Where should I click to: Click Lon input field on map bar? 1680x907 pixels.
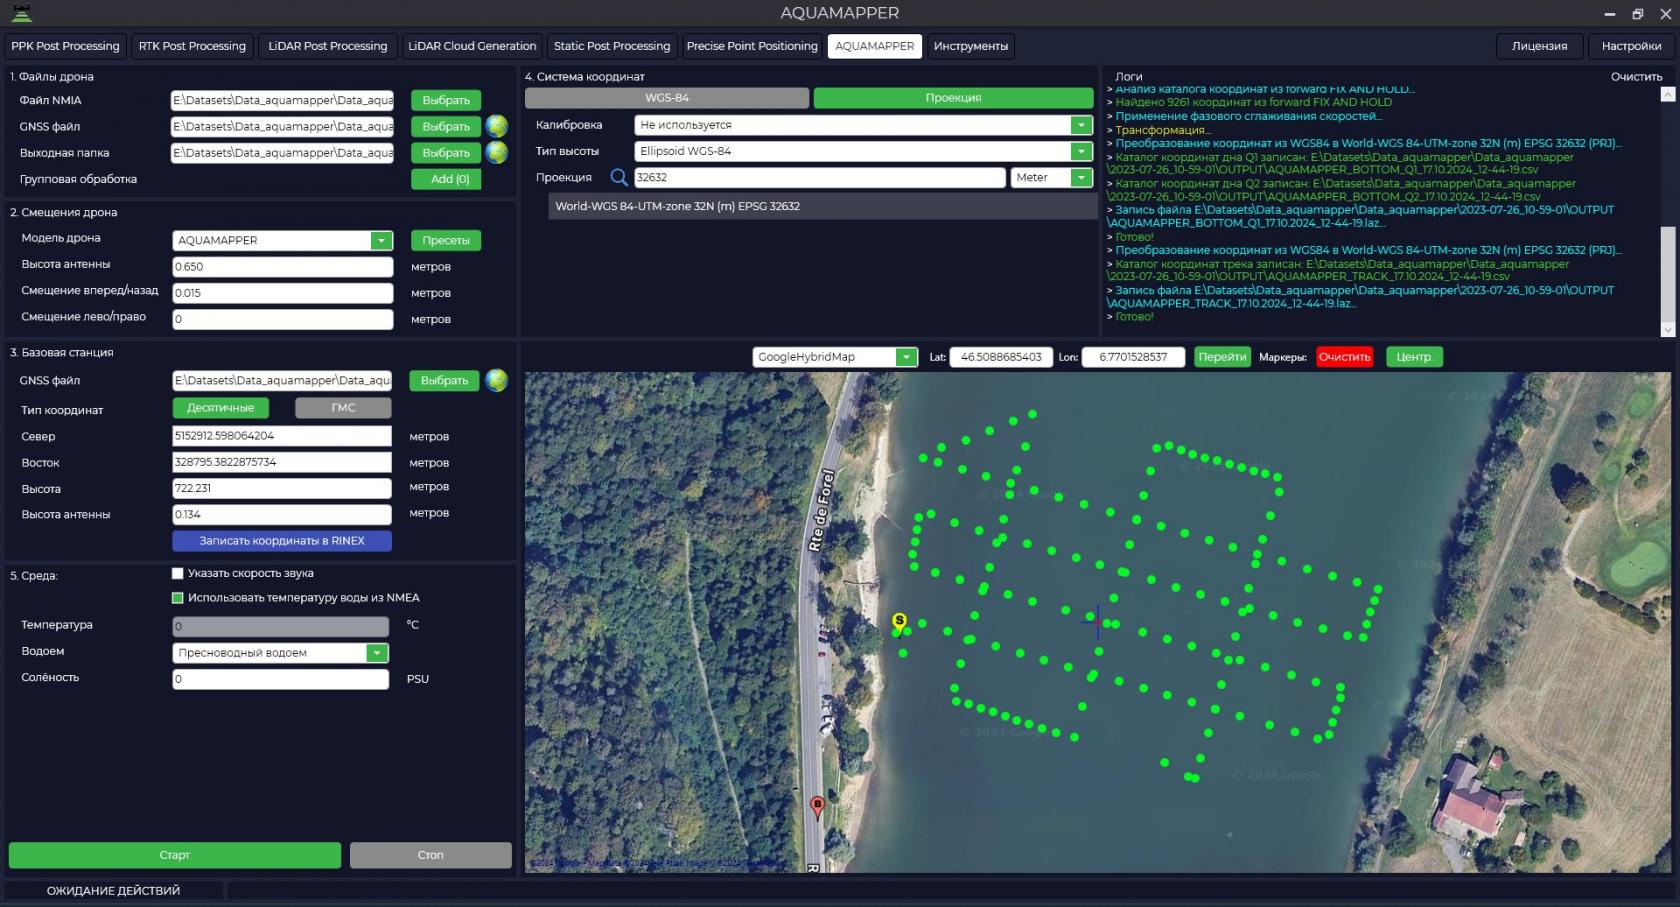pos(1133,357)
